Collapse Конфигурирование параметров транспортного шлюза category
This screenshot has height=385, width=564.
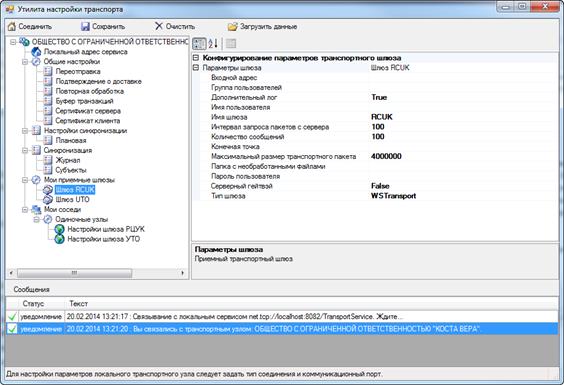click(x=196, y=58)
